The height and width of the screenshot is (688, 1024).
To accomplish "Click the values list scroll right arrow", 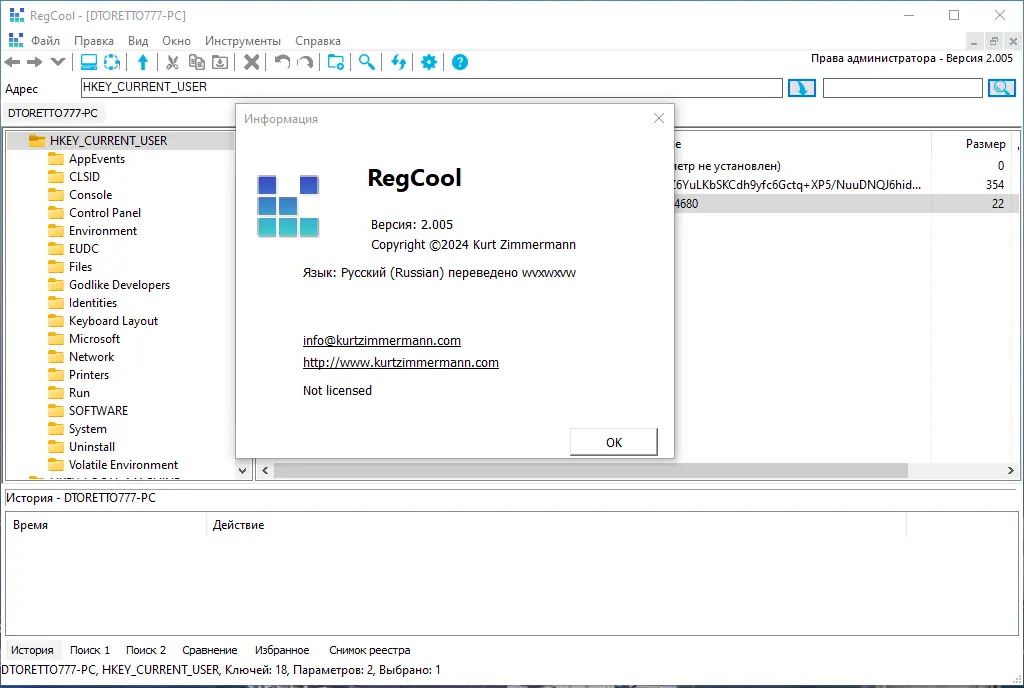I will click(x=1010, y=470).
